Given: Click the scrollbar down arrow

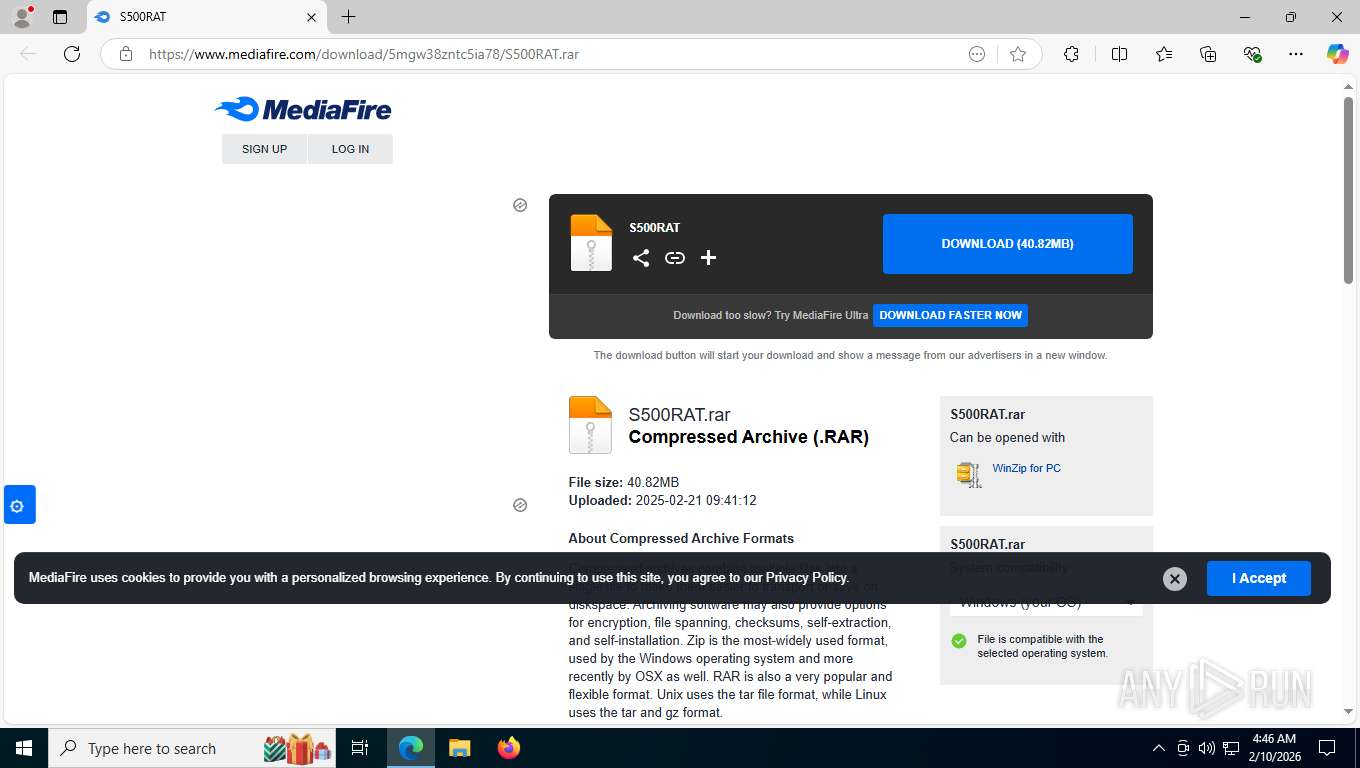Looking at the screenshot, I should click(1348, 712).
